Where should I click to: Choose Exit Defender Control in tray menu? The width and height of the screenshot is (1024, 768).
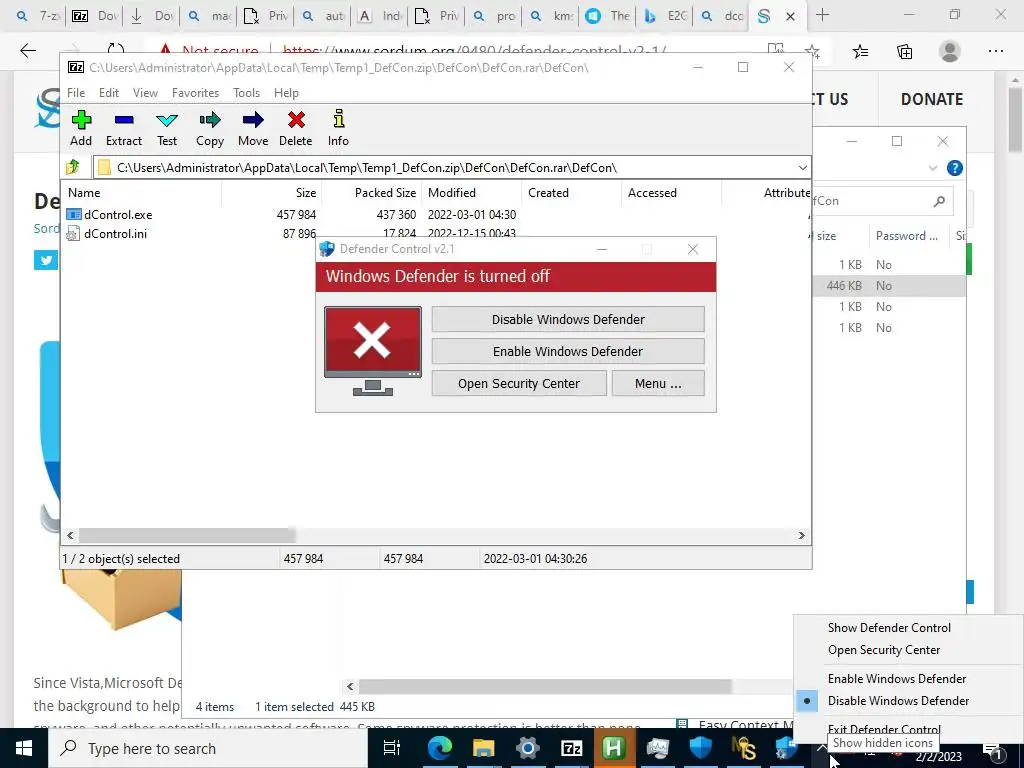884,729
